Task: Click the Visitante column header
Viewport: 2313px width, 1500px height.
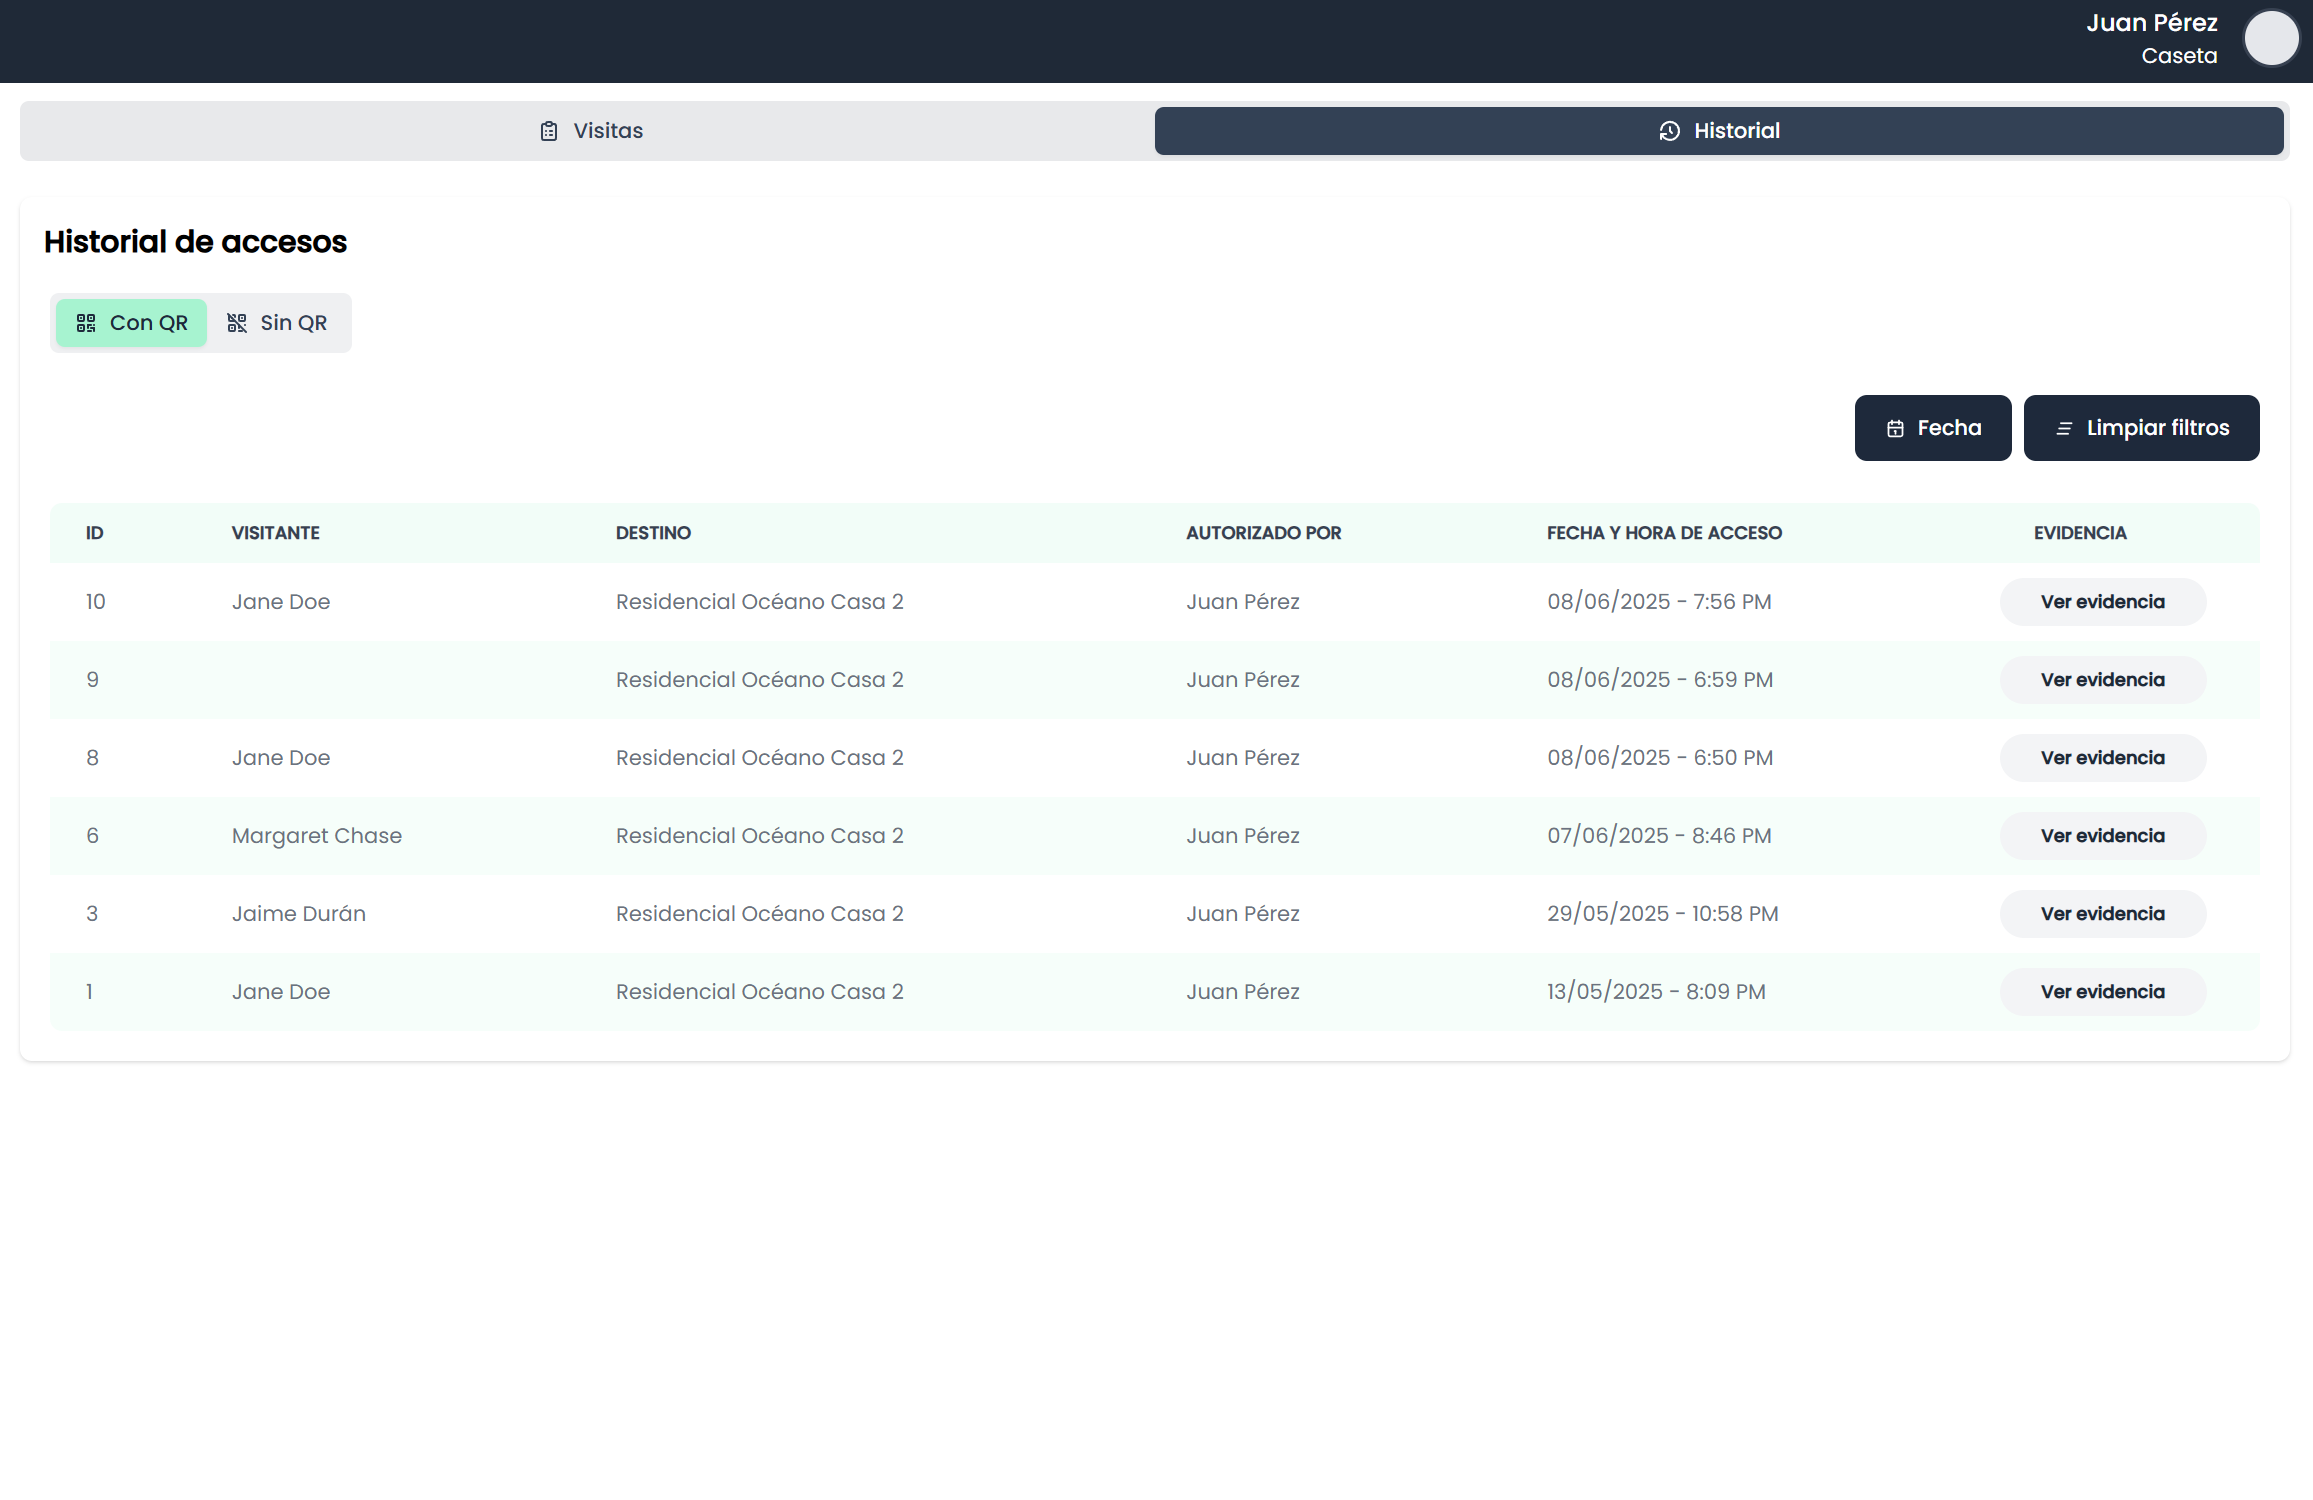Action: point(275,533)
